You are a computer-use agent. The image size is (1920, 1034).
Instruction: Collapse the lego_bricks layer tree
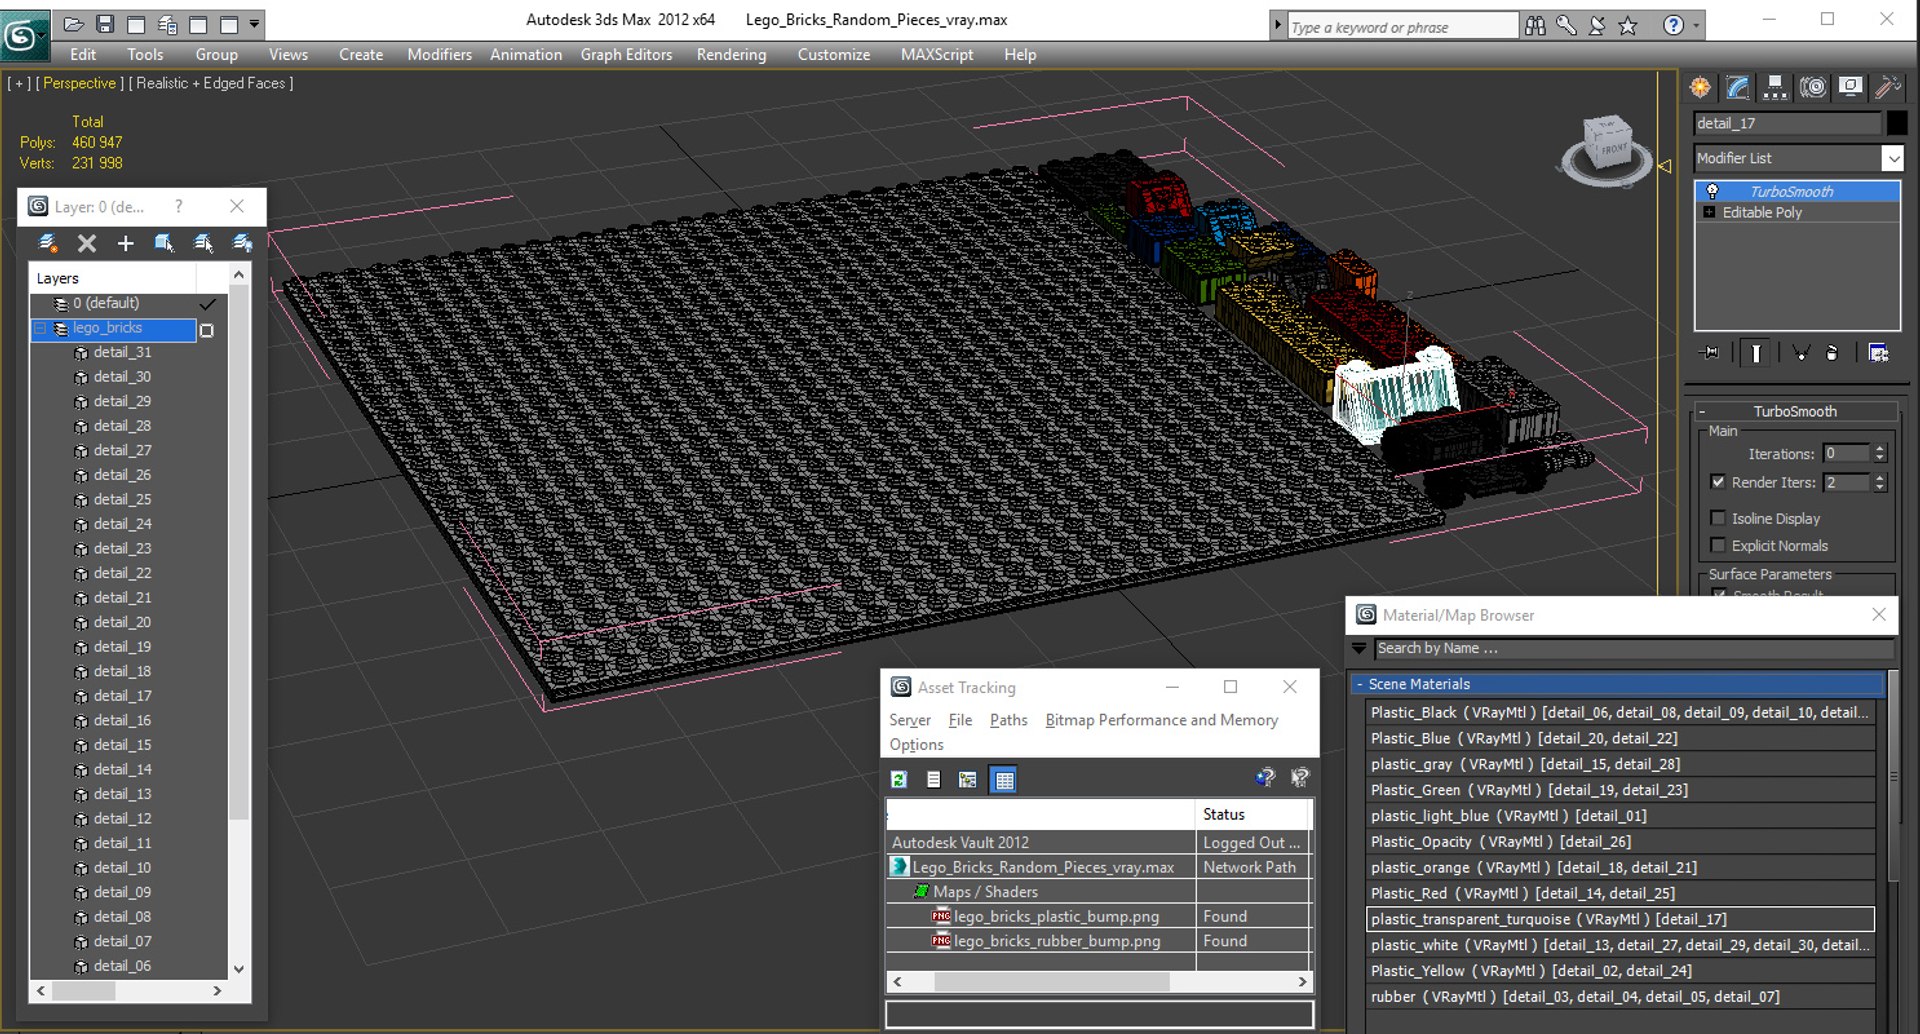pyautogui.click(x=40, y=328)
